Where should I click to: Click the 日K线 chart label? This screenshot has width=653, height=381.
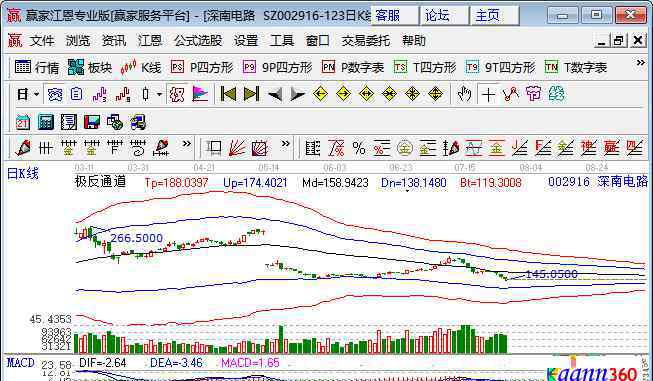pos(23,174)
